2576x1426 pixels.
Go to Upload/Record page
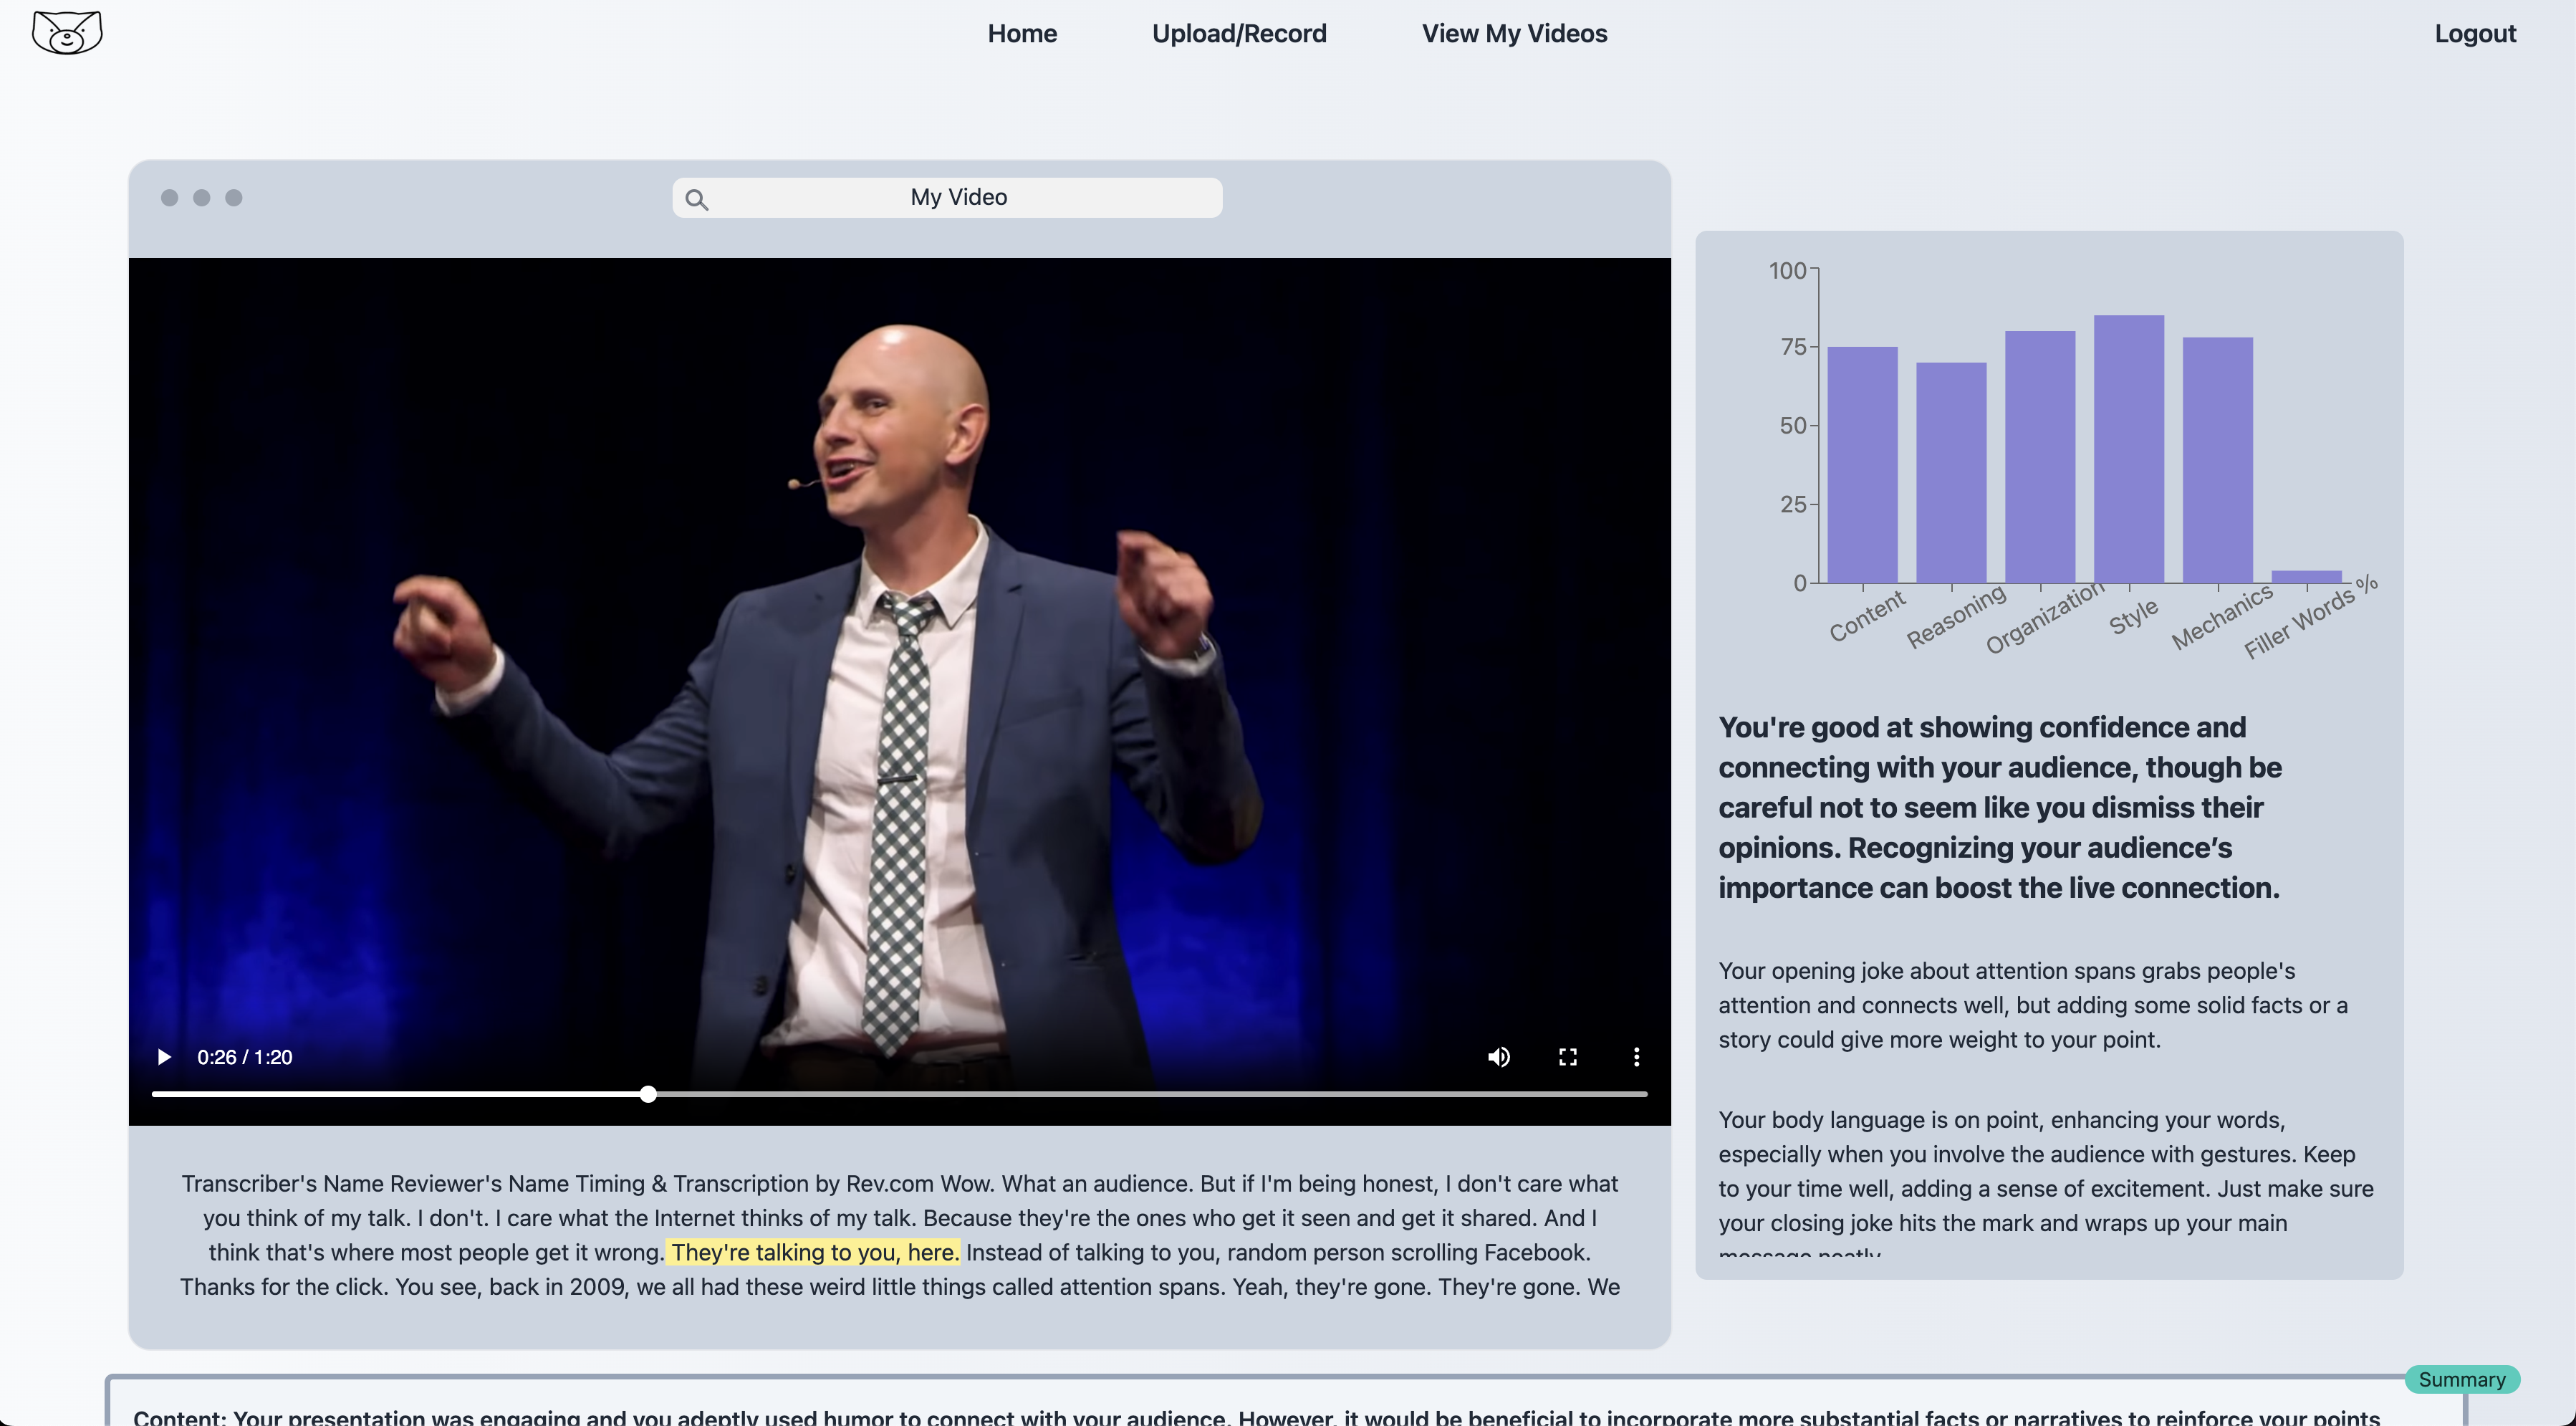click(x=1238, y=33)
